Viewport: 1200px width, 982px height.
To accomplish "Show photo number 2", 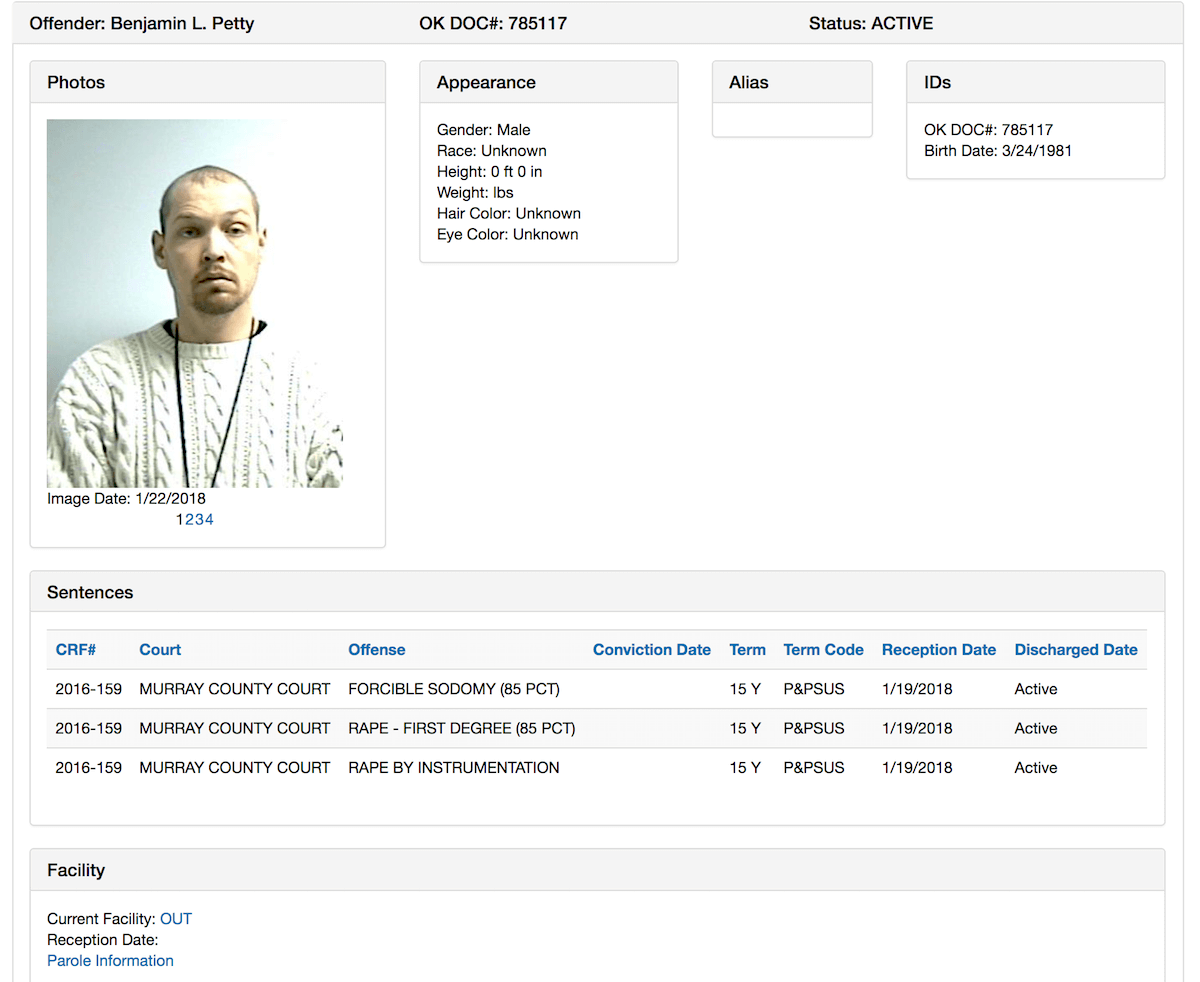I will (190, 520).
